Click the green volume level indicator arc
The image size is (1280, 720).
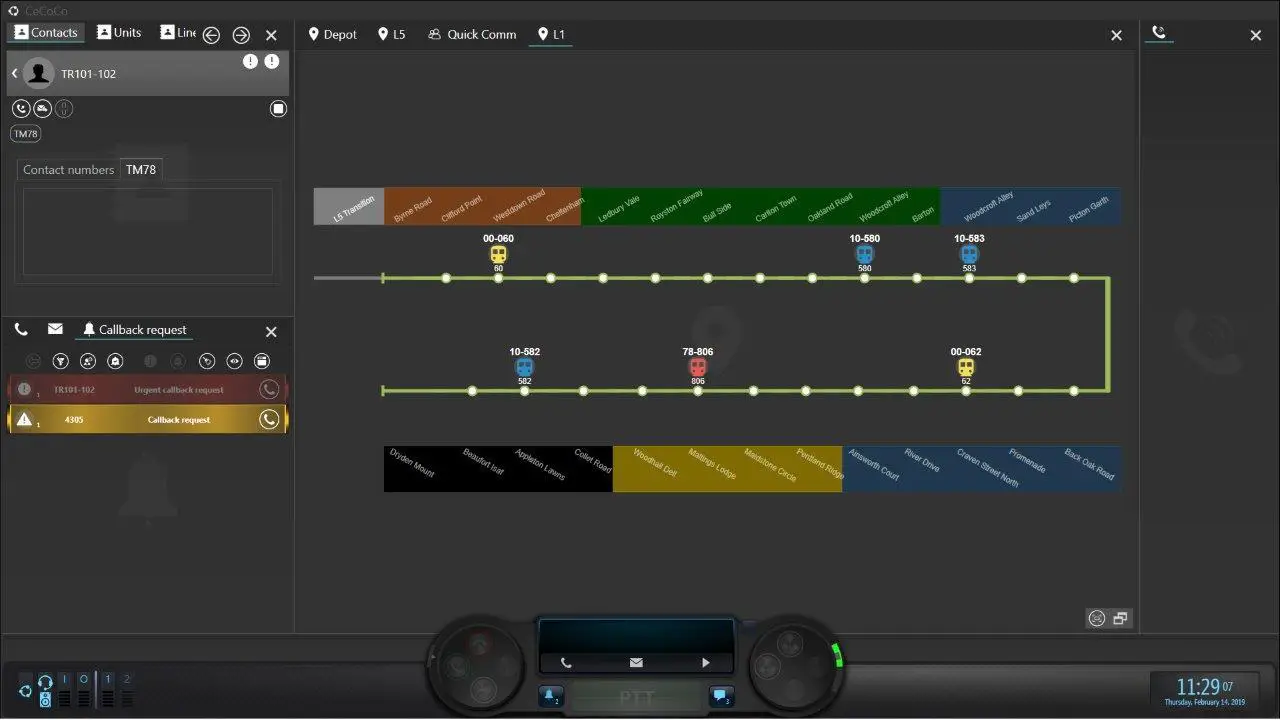tap(838, 656)
